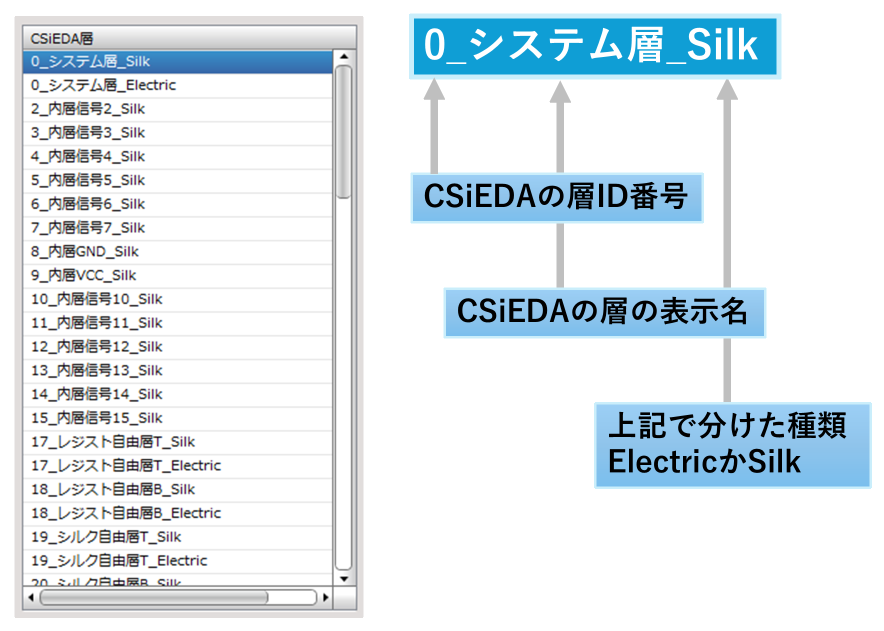Choose the 2_内層信号2_Silk entry
This screenshot has height=631, width=884.
pos(178,109)
